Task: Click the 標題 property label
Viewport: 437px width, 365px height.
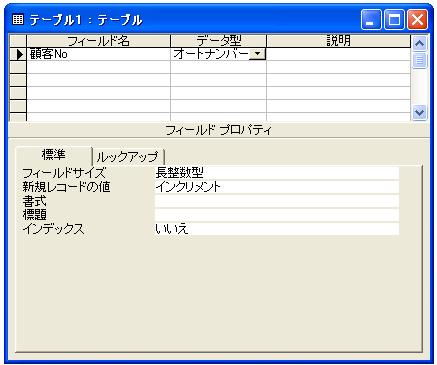Action: tap(34, 215)
